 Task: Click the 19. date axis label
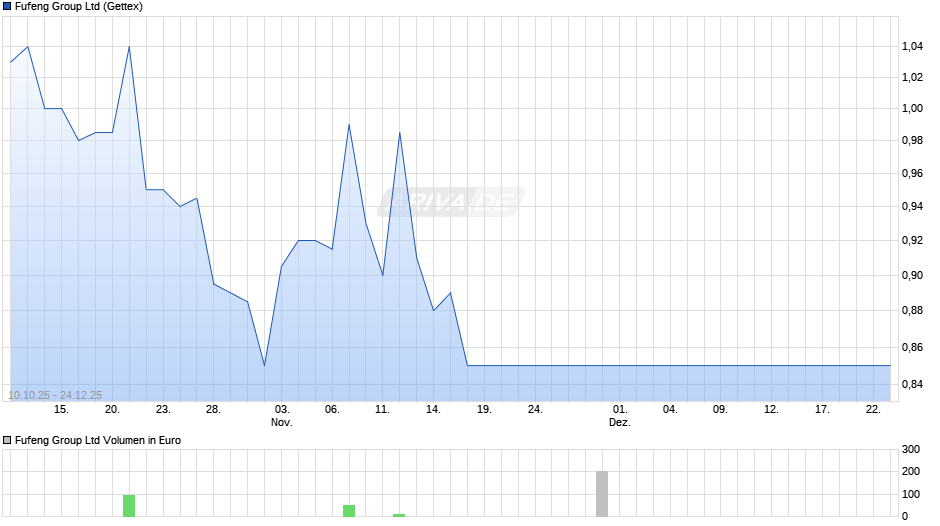pyautogui.click(x=484, y=410)
